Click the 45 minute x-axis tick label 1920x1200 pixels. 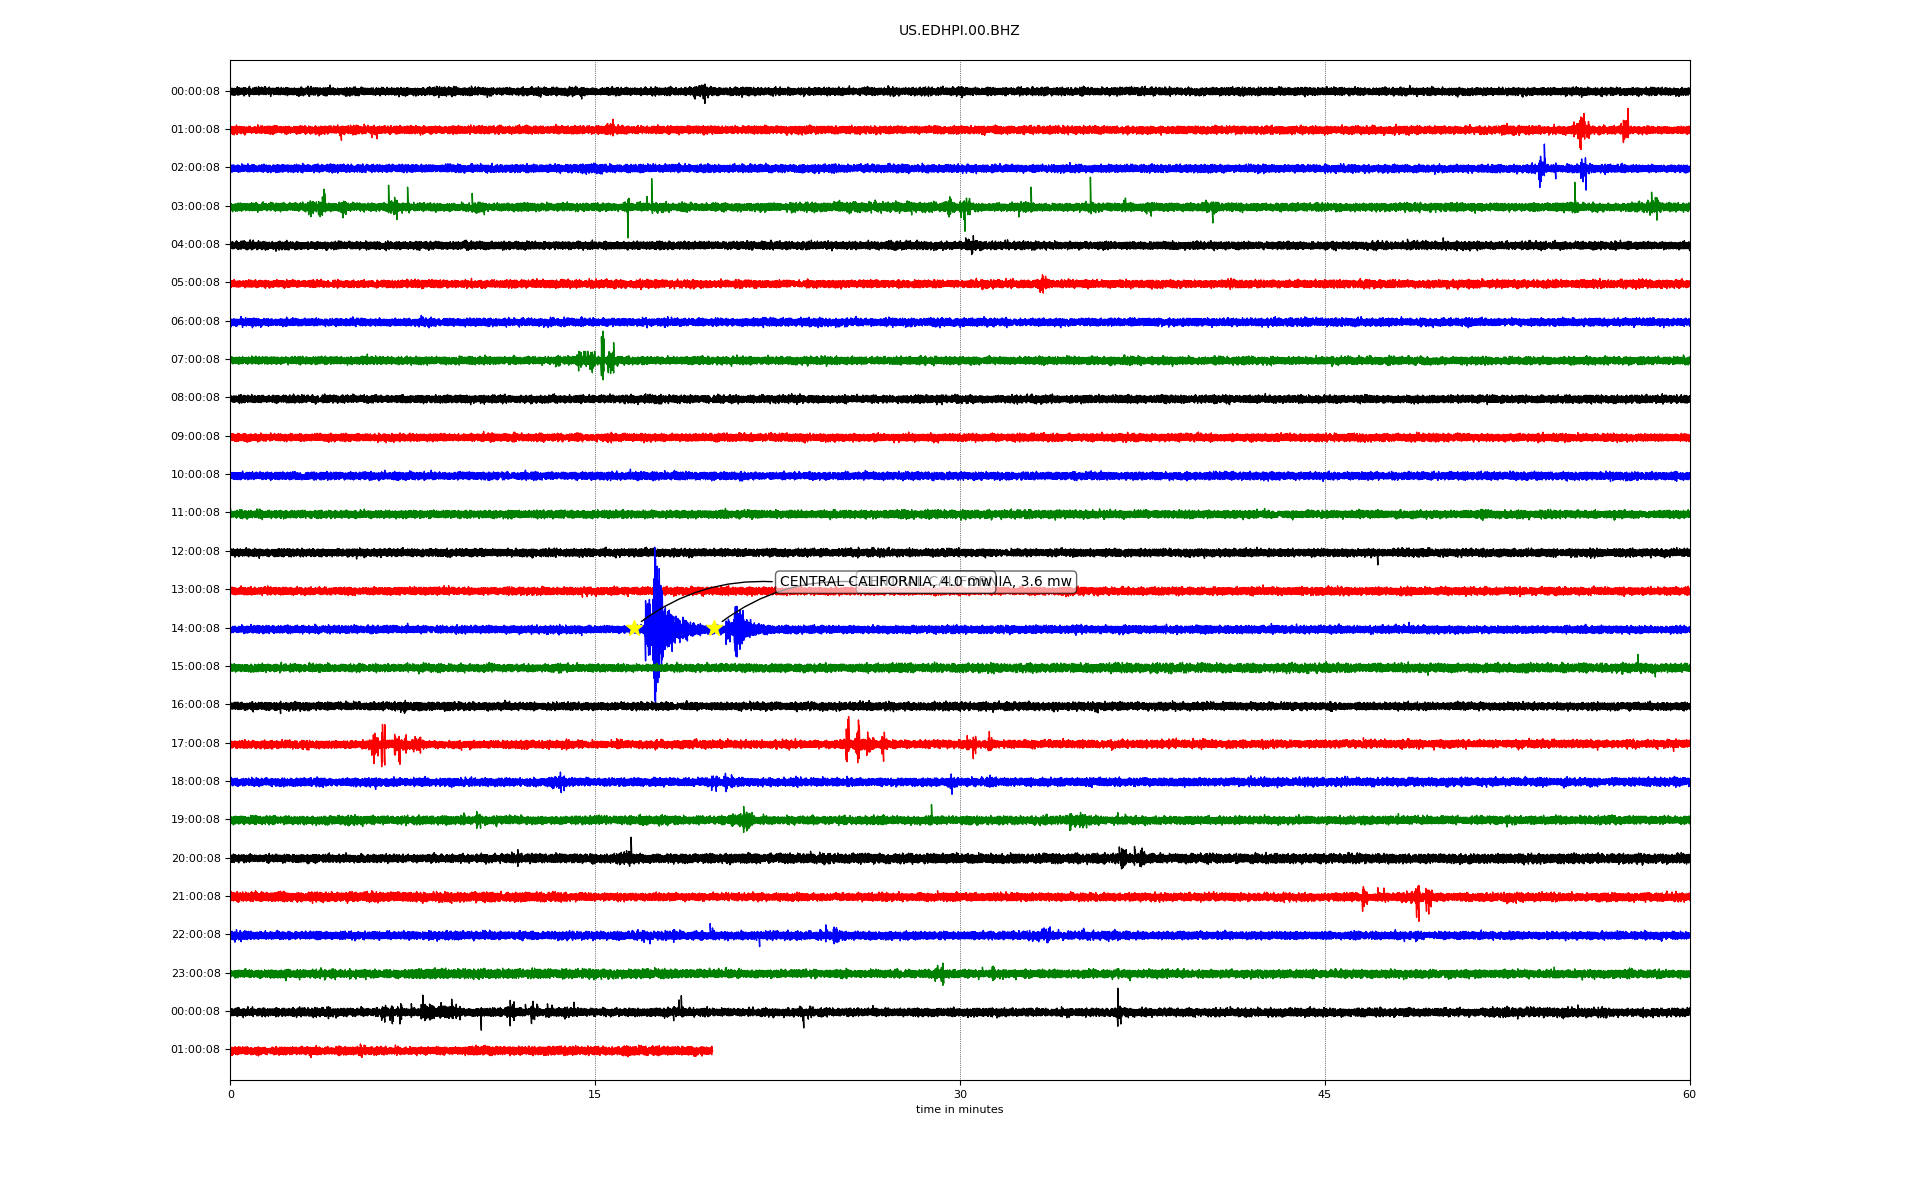click(1324, 1094)
